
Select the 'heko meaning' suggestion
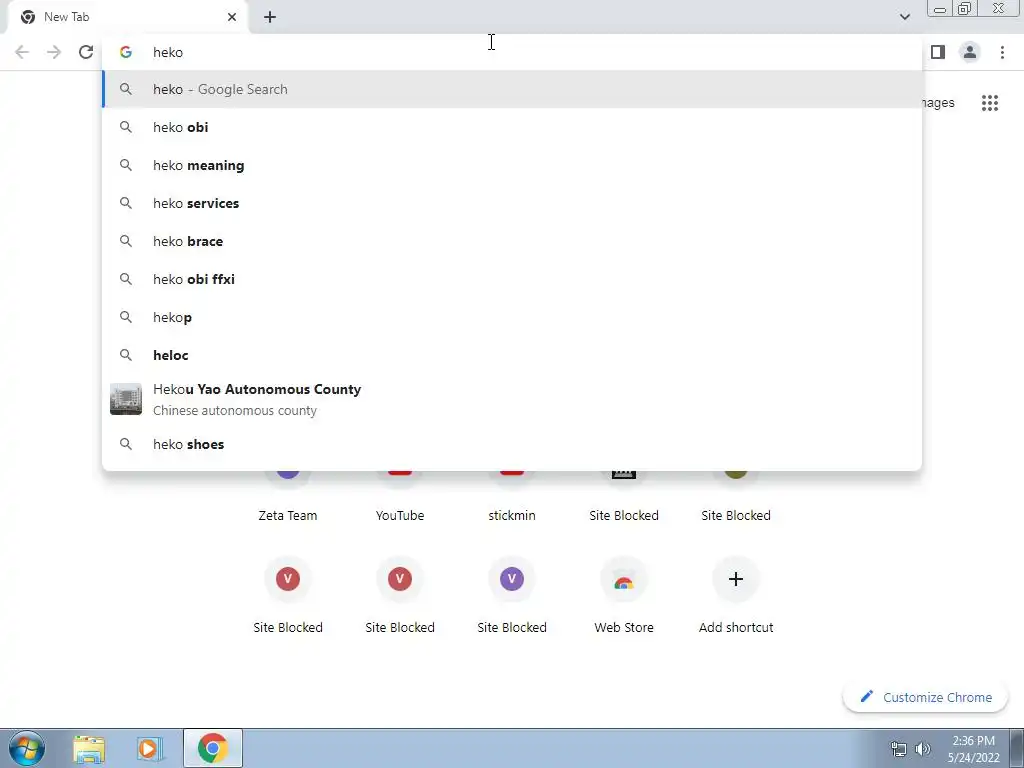(x=513, y=165)
